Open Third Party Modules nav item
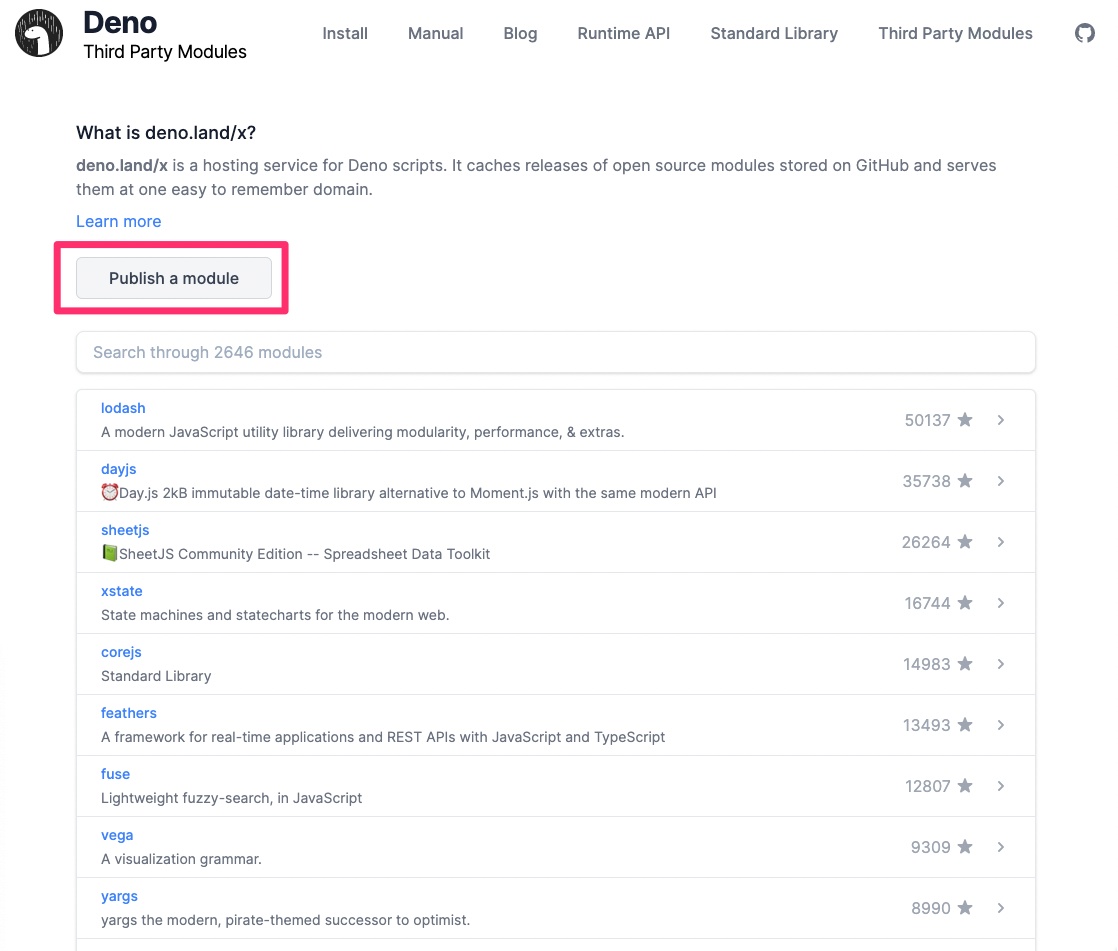This screenshot has height=951, width=1118. tap(955, 34)
